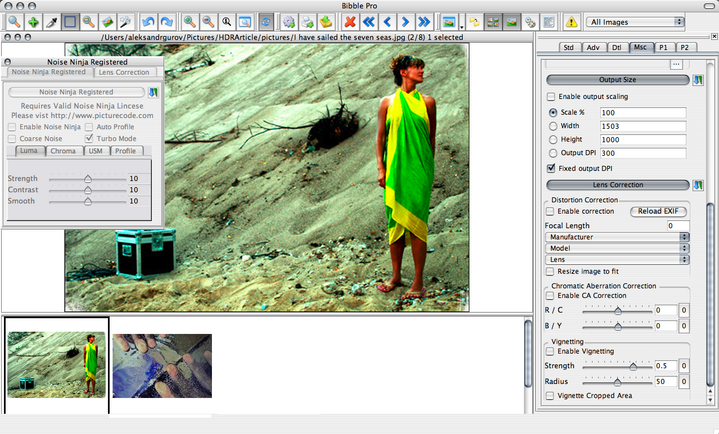This screenshot has height=434, width=719.
Task: Click the red X delete icon
Action: [x=351, y=21]
